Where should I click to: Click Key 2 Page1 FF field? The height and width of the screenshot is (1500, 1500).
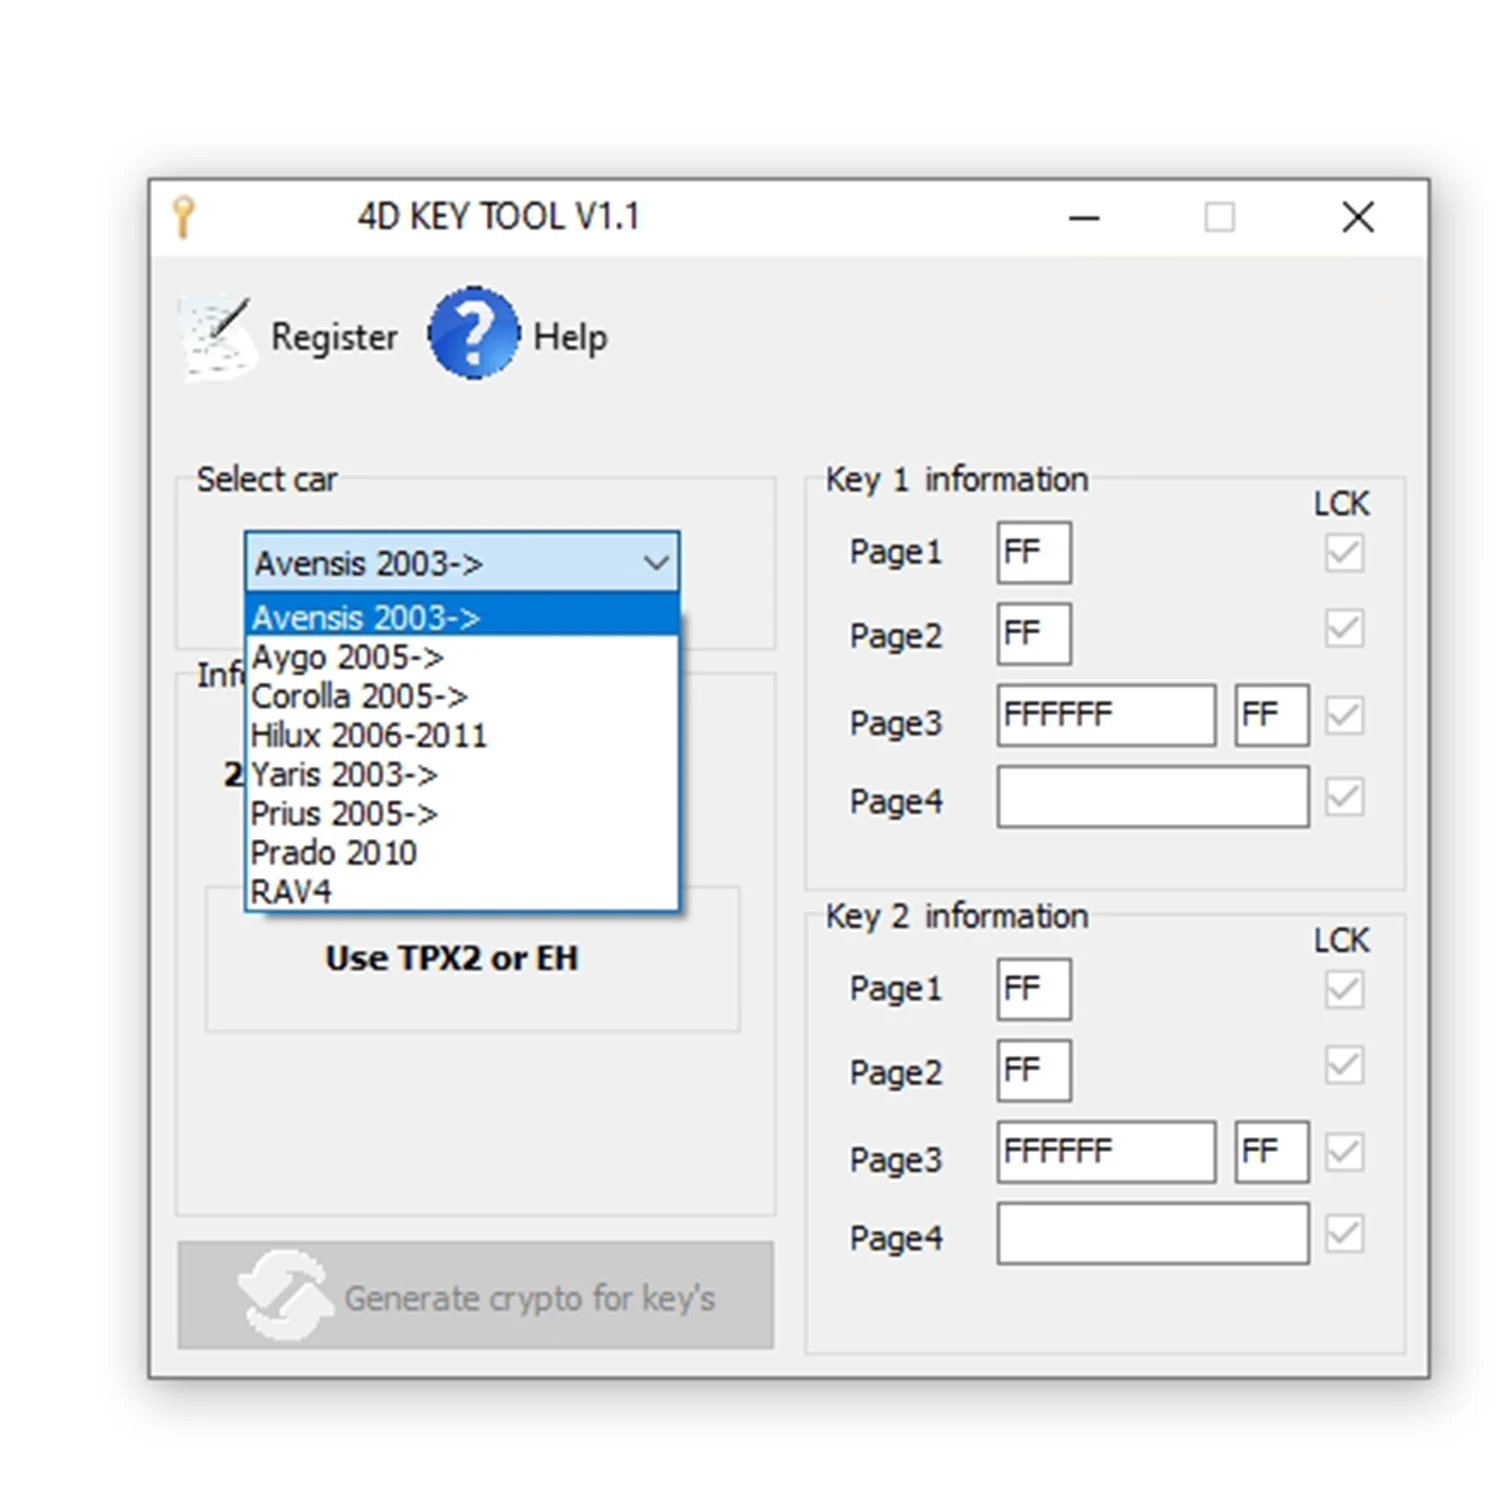(x=1034, y=989)
